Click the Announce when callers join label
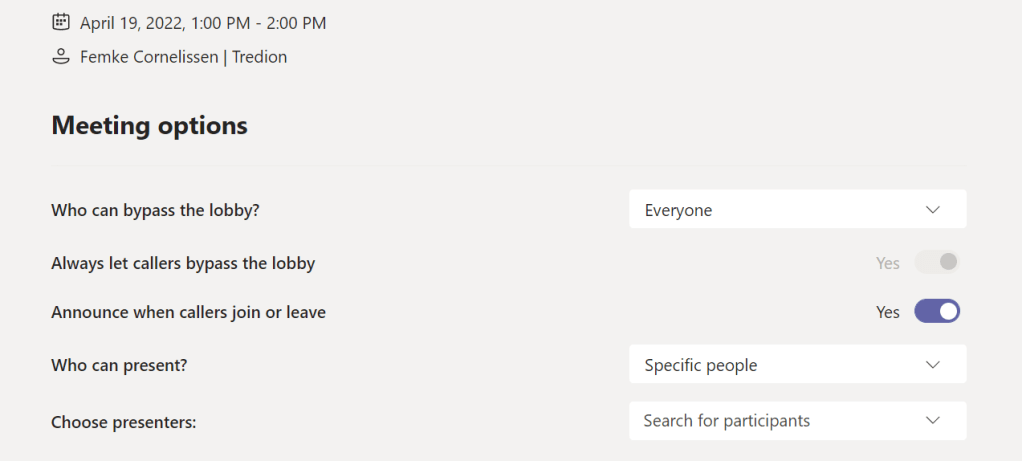Screen dimensions: 1022x461 (188, 312)
